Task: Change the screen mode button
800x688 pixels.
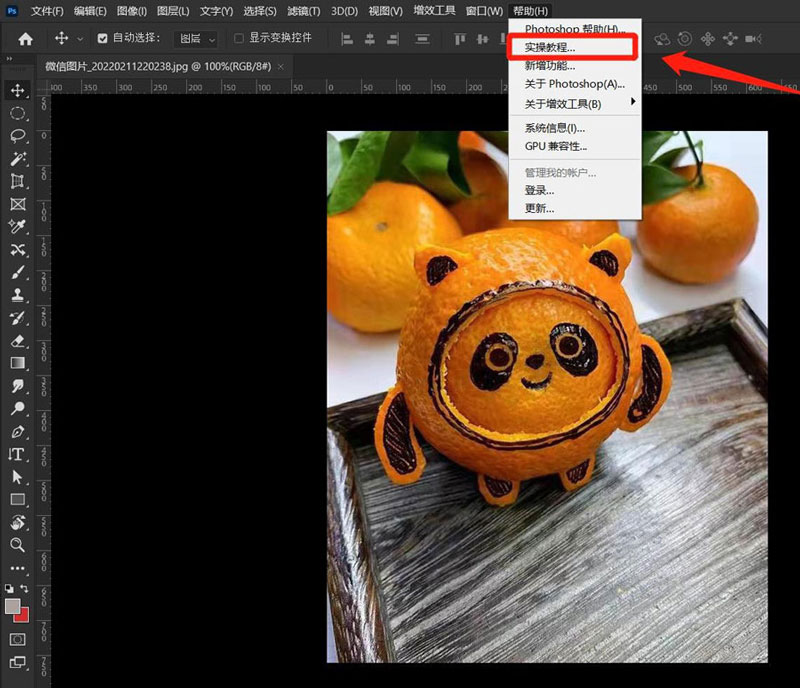Action: pyautogui.click(x=17, y=662)
